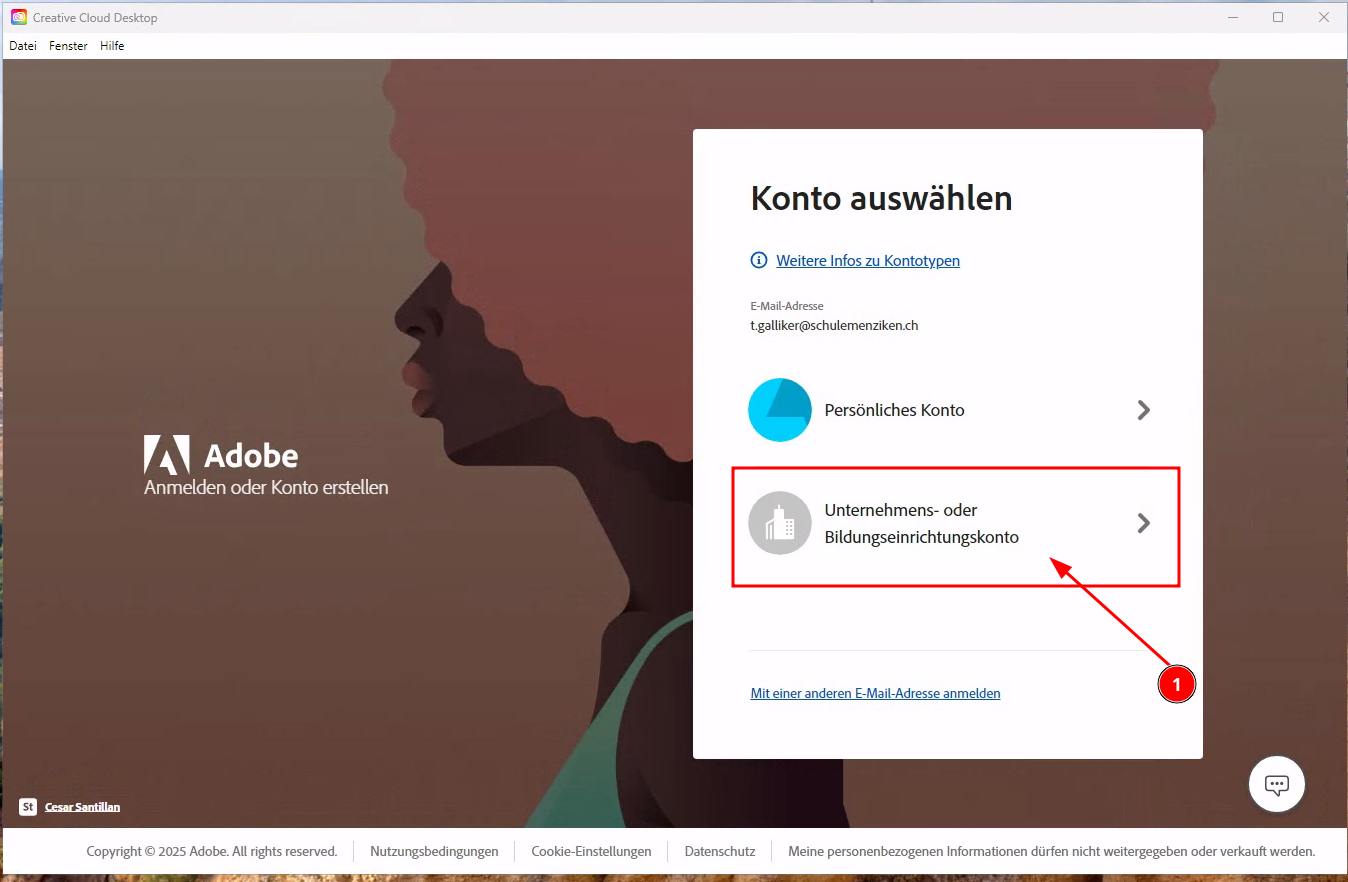Open the Datei menu
1348x882 pixels.
click(x=23, y=46)
